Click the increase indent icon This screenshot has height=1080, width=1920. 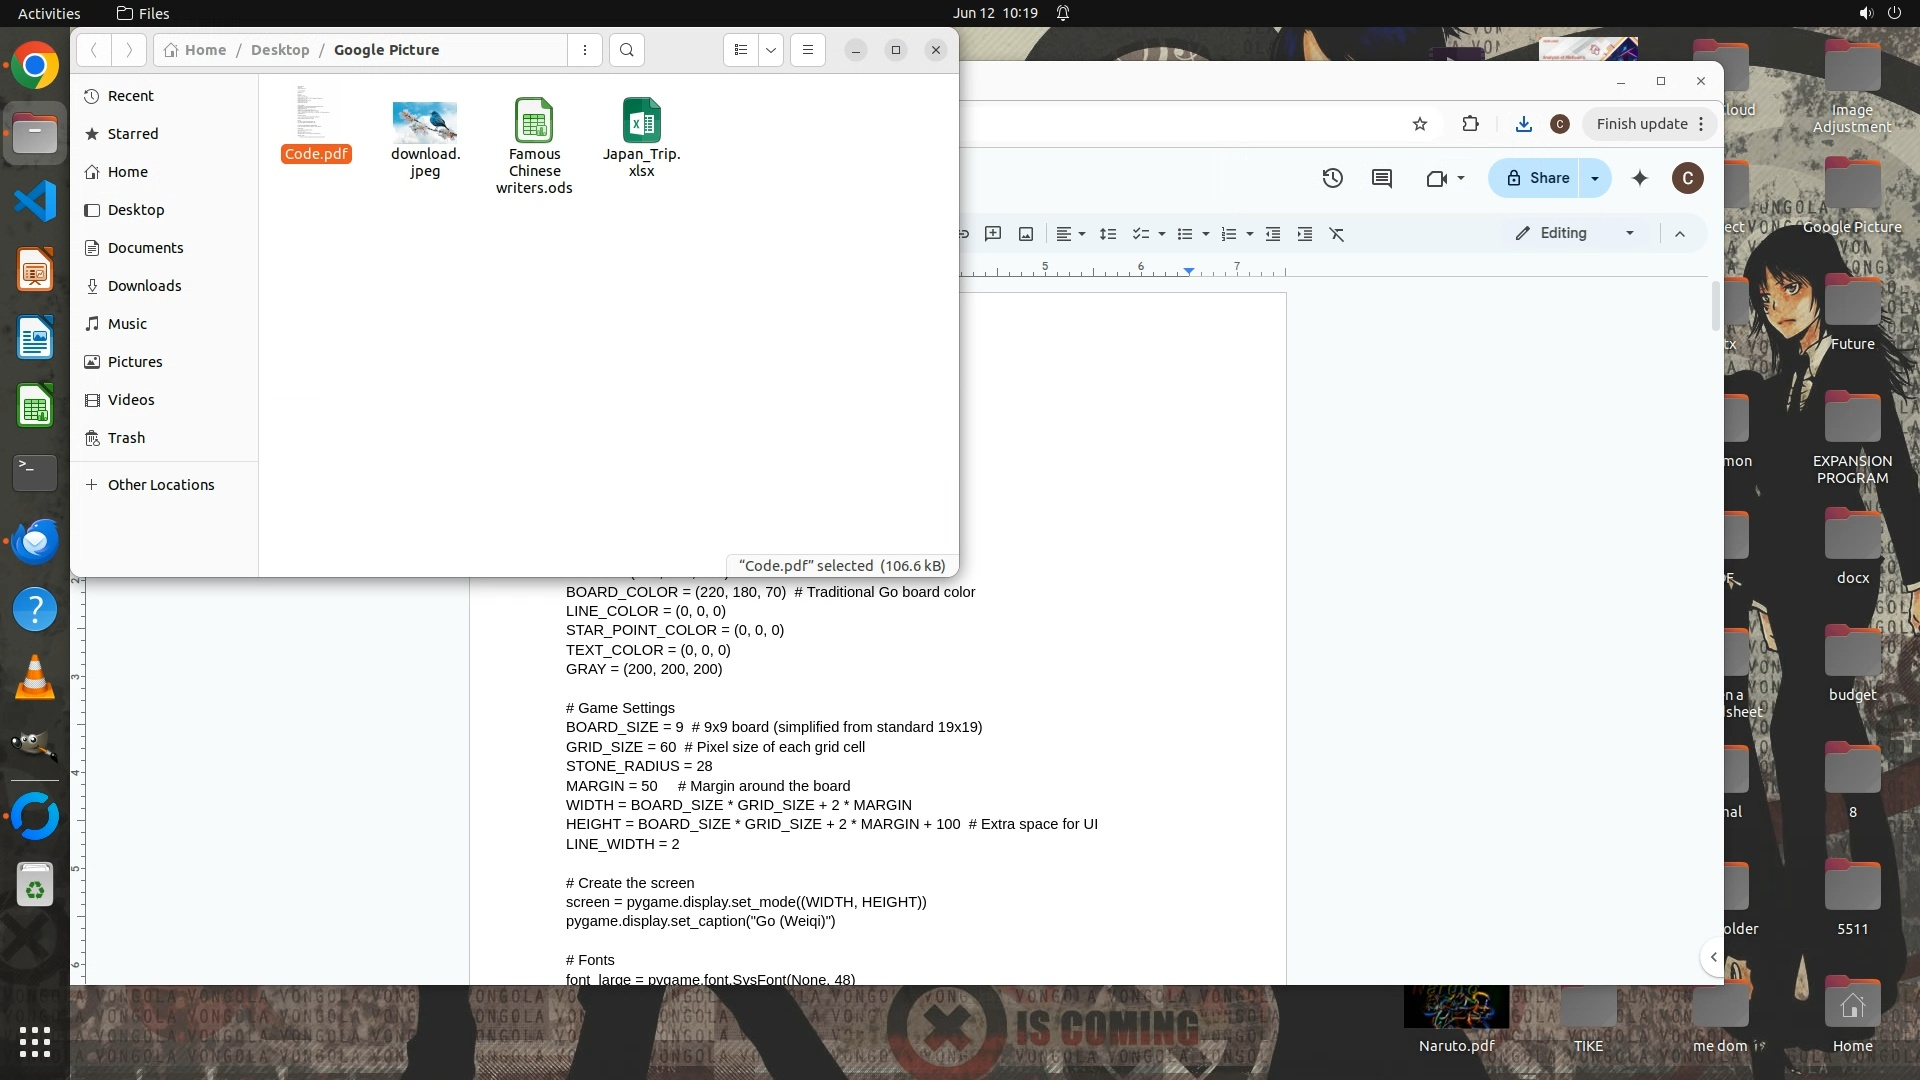tap(1305, 234)
